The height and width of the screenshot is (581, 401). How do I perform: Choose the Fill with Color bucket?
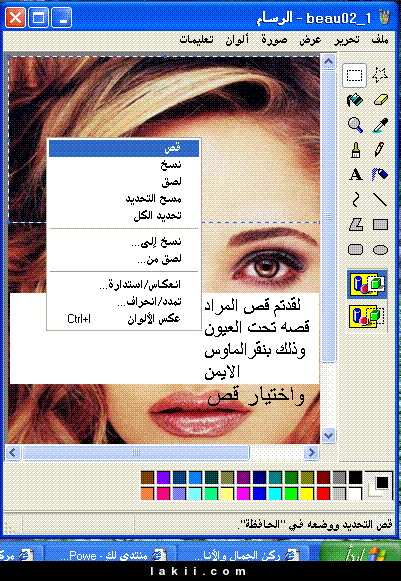tap(355, 100)
